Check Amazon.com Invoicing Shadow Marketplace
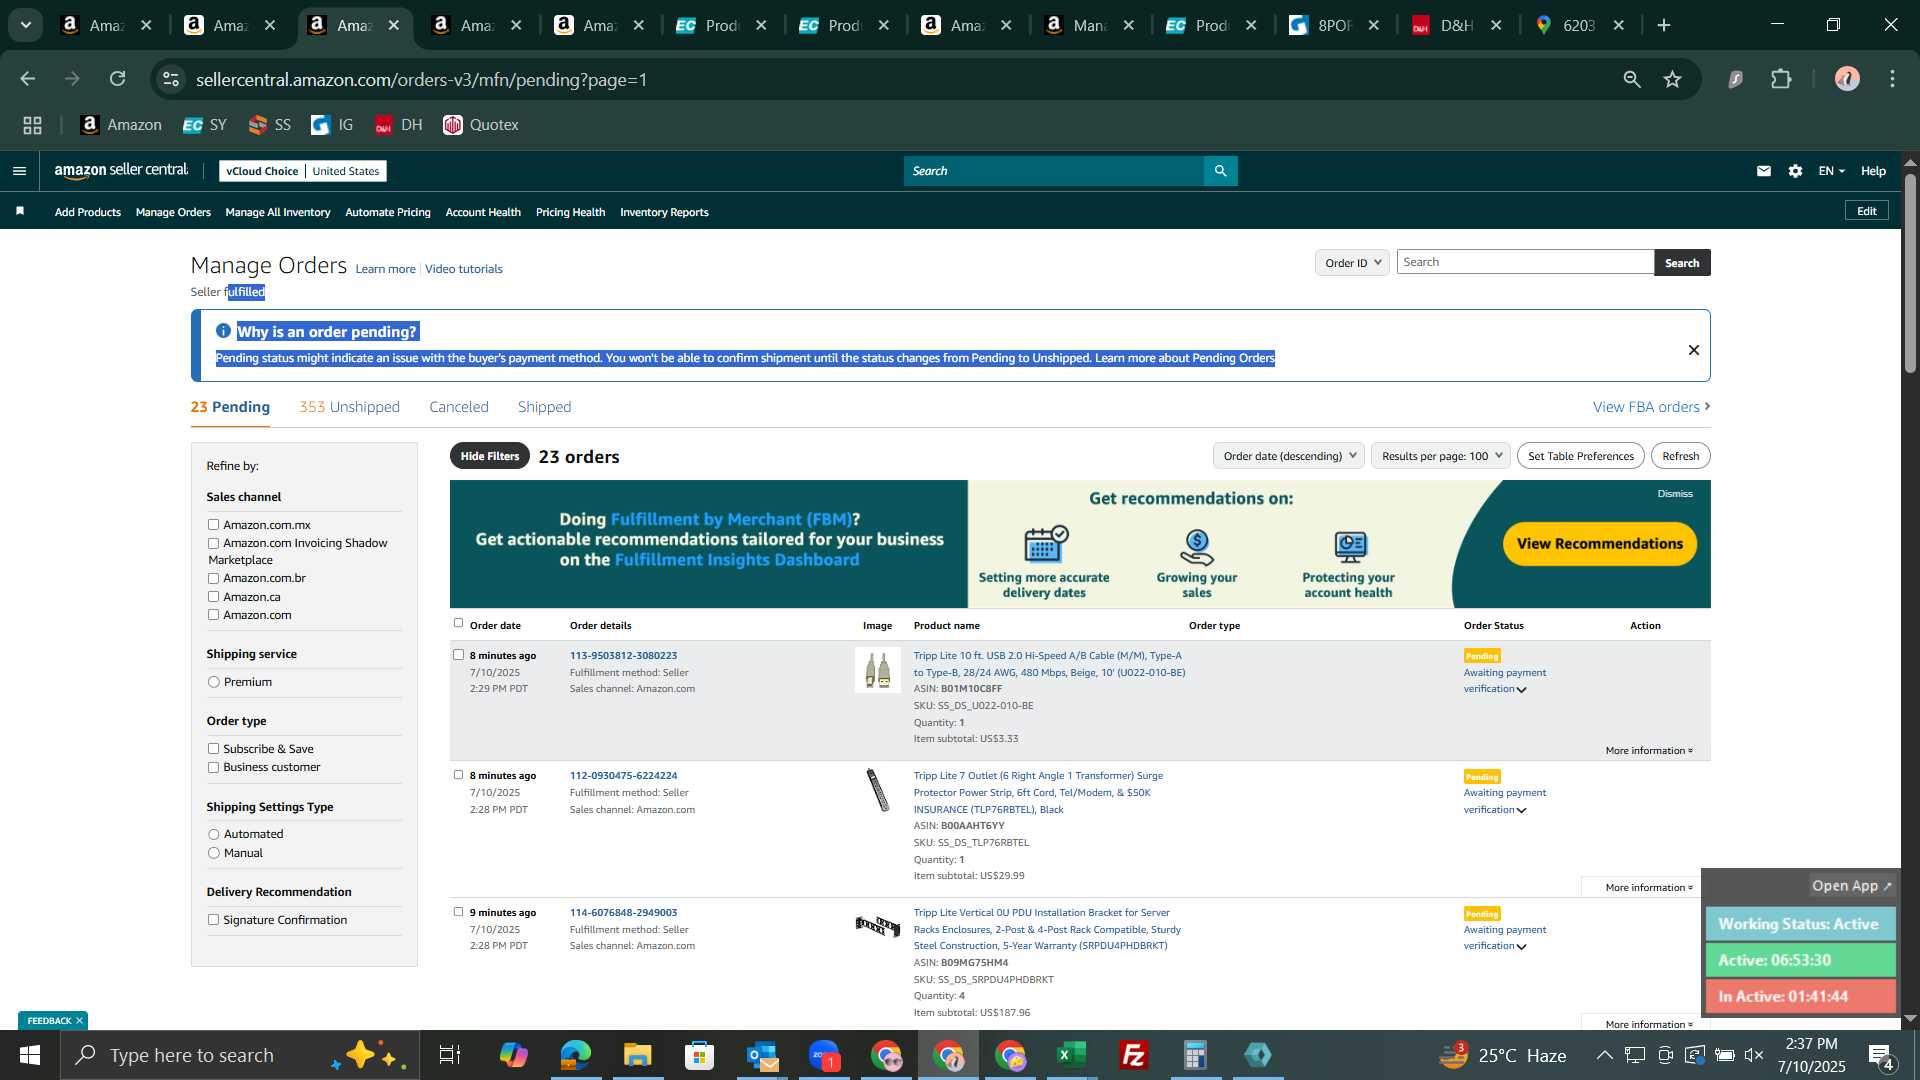 click(213, 543)
